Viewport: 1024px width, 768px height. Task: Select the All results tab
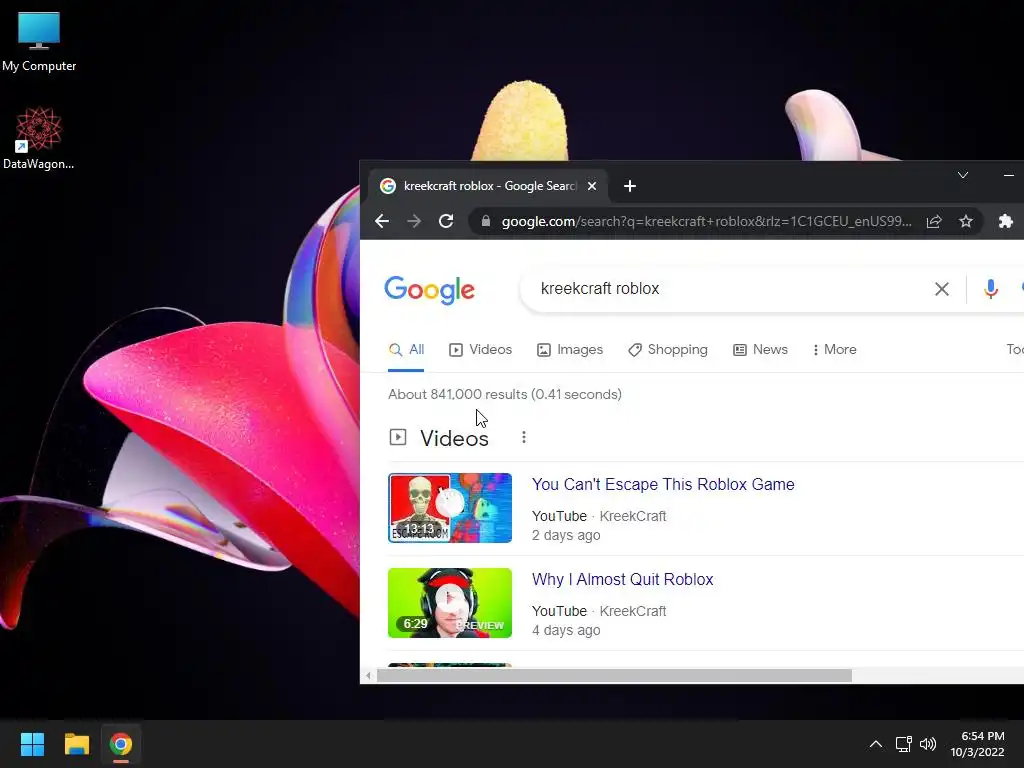click(406, 349)
